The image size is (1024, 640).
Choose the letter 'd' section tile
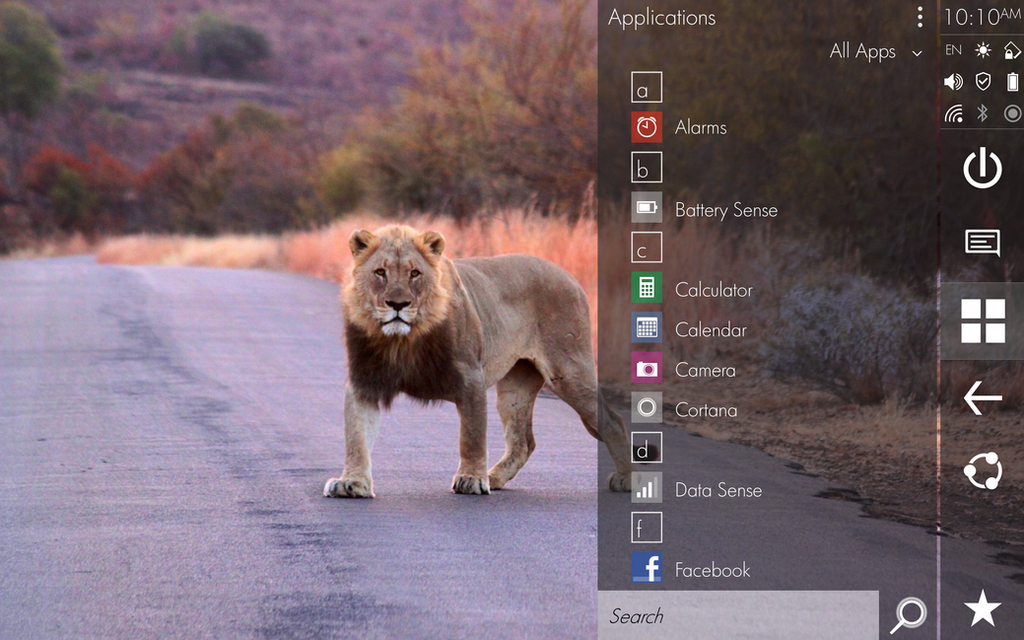(647, 448)
